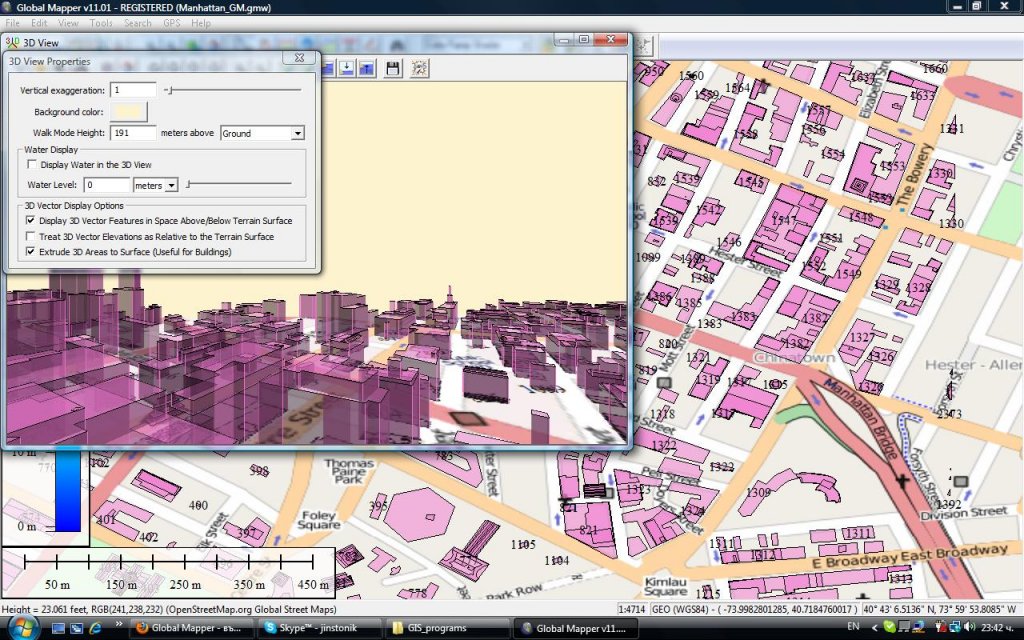
Task: Click the taskbar clock showing 23:42
Action: [x=999, y=628]
